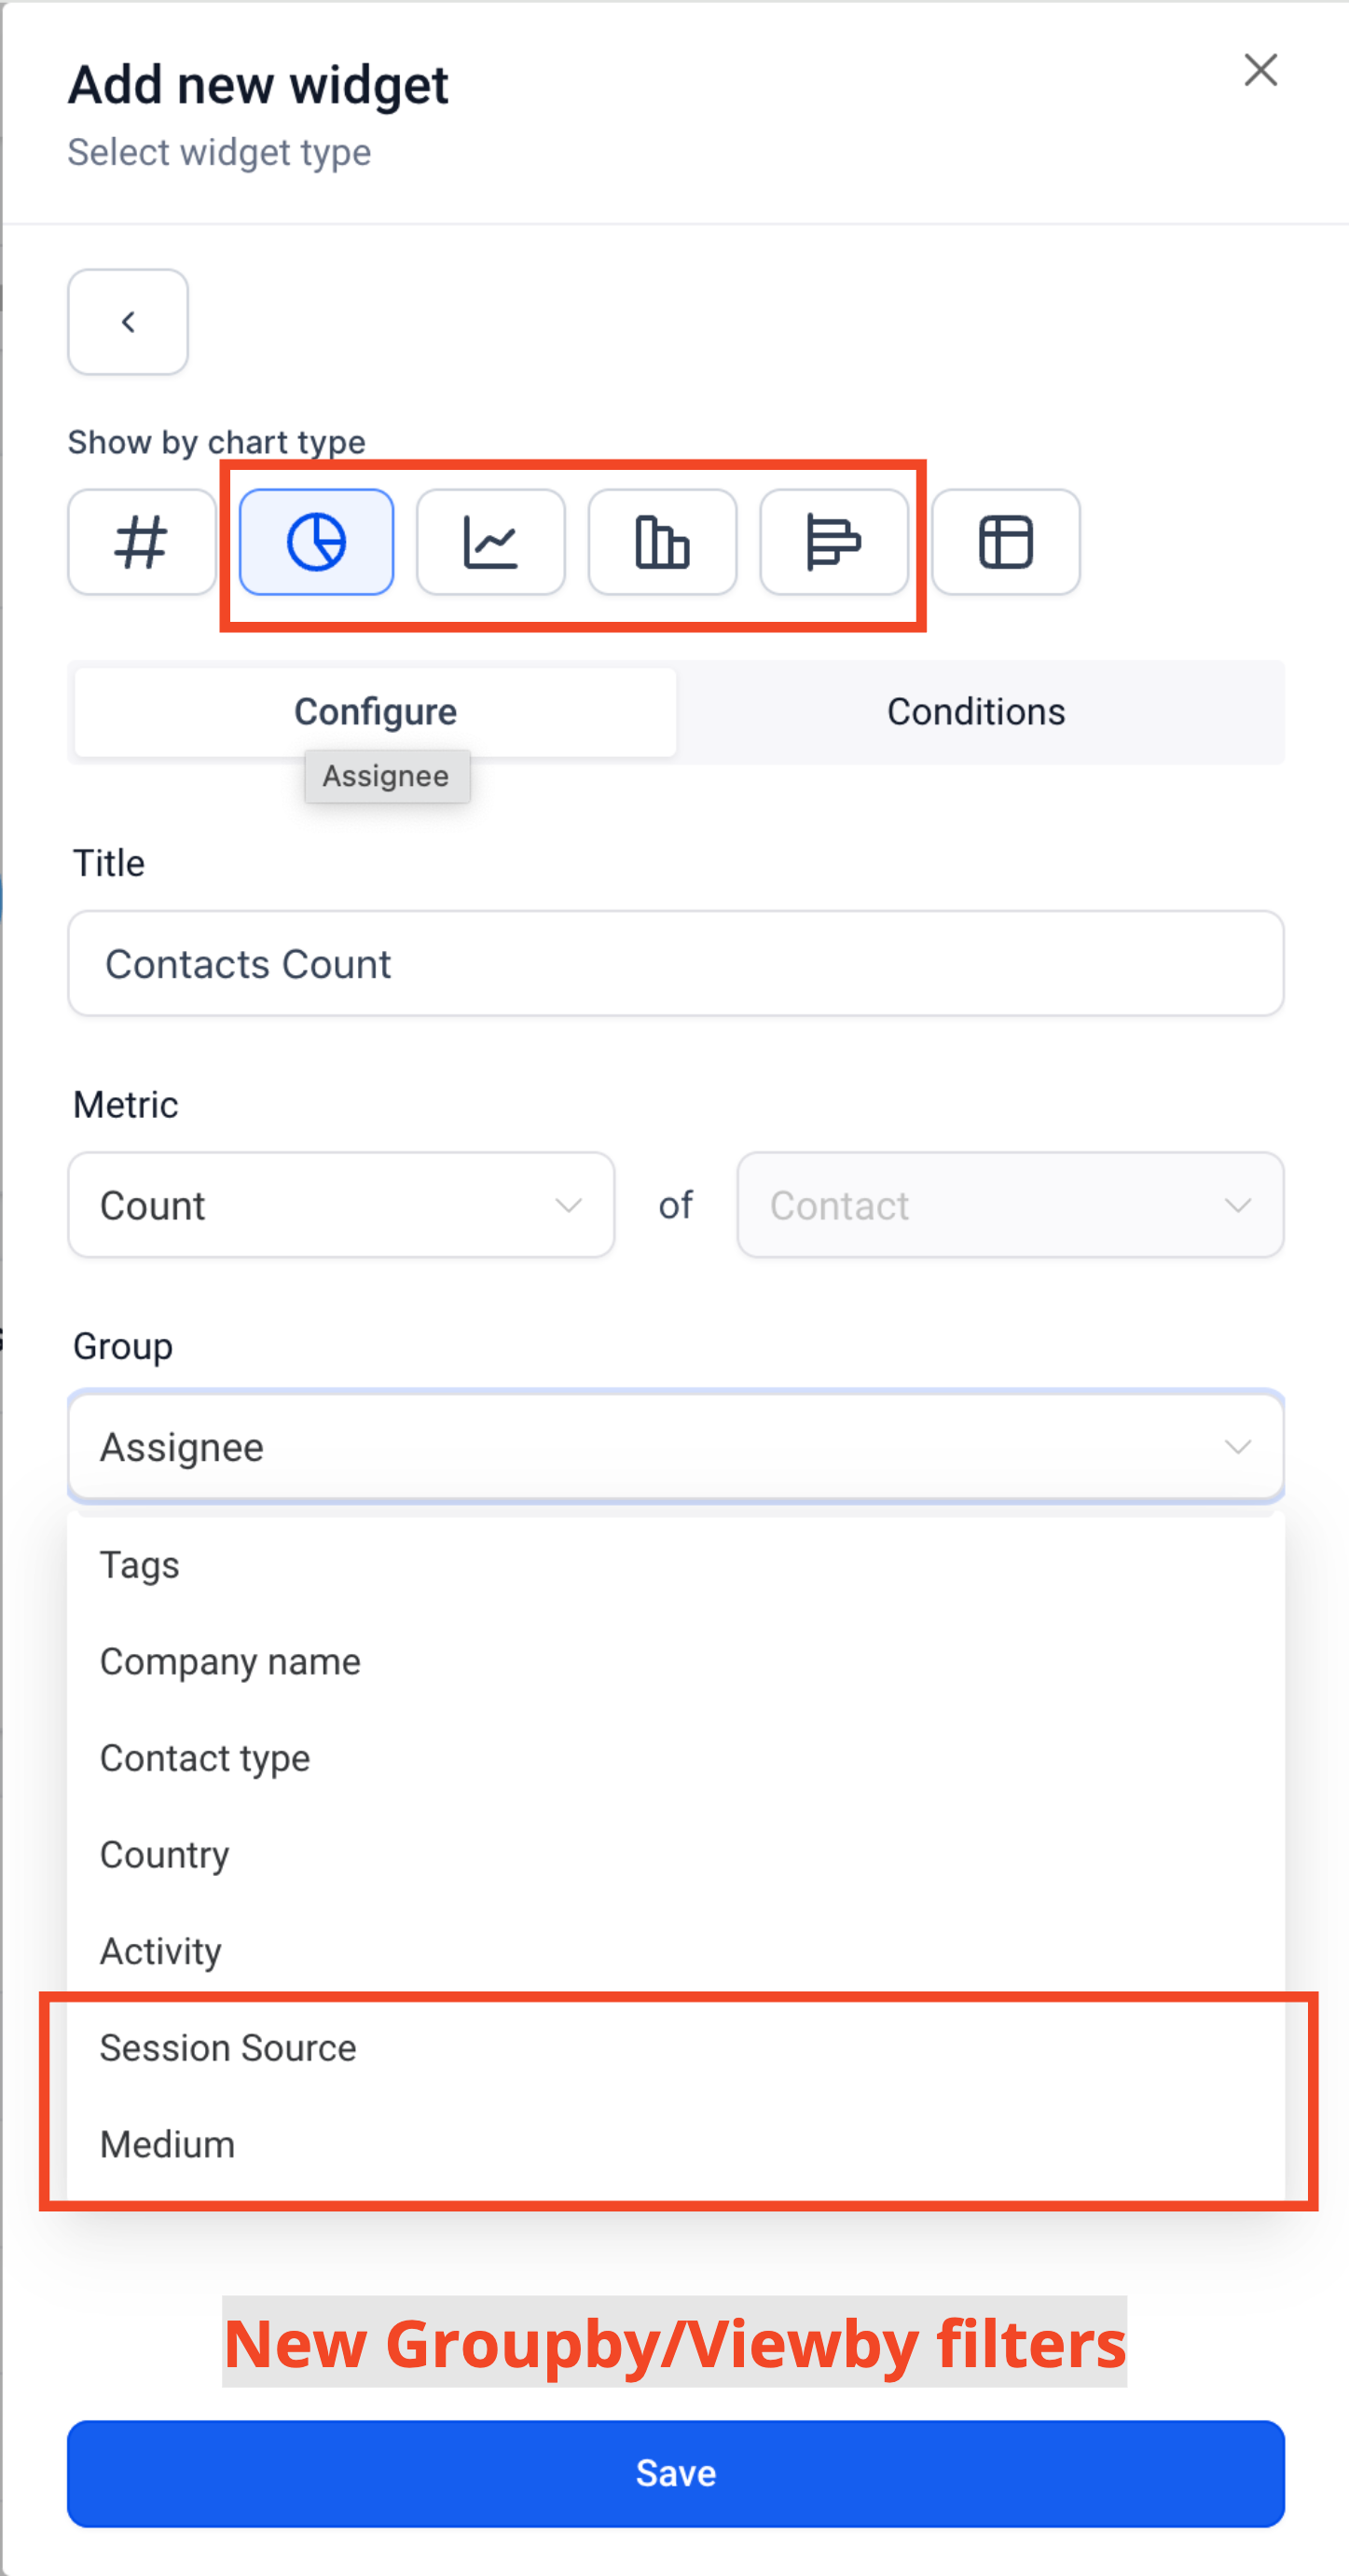
Task: Choose Tags from group options
Action: tap(140, 1565)
